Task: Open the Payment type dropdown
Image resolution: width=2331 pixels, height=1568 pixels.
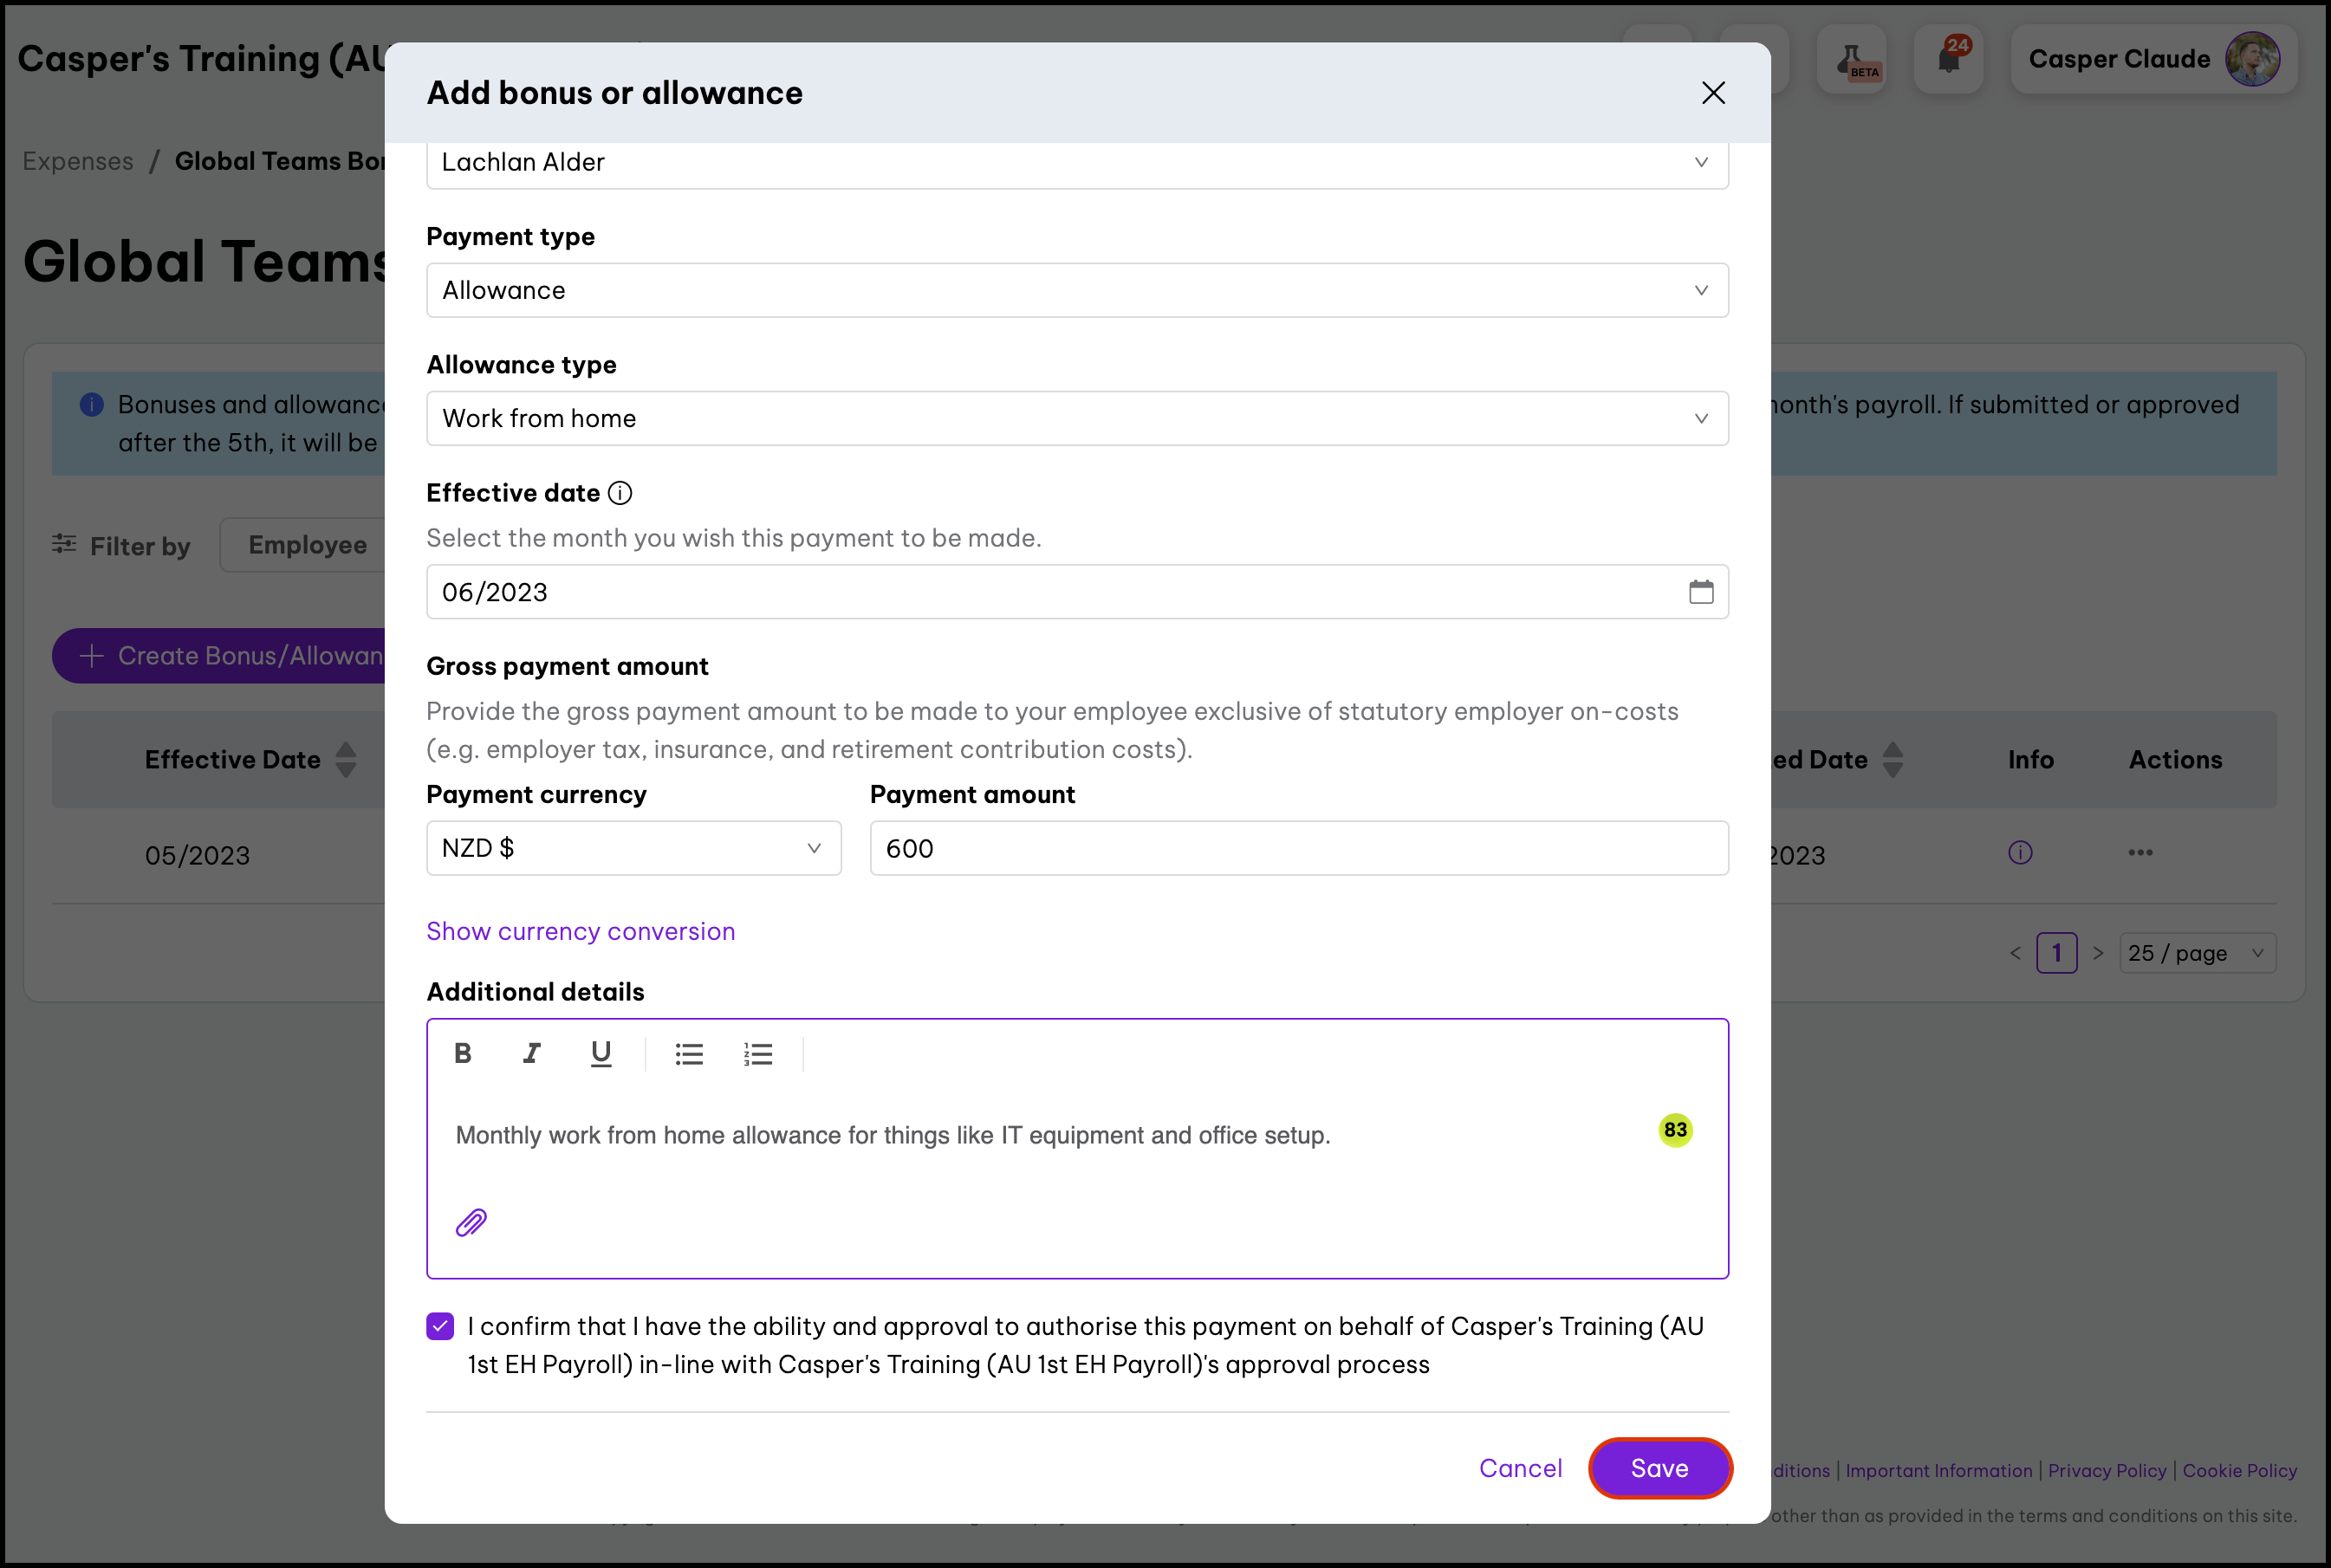Action: click(x=1077, y=290)
